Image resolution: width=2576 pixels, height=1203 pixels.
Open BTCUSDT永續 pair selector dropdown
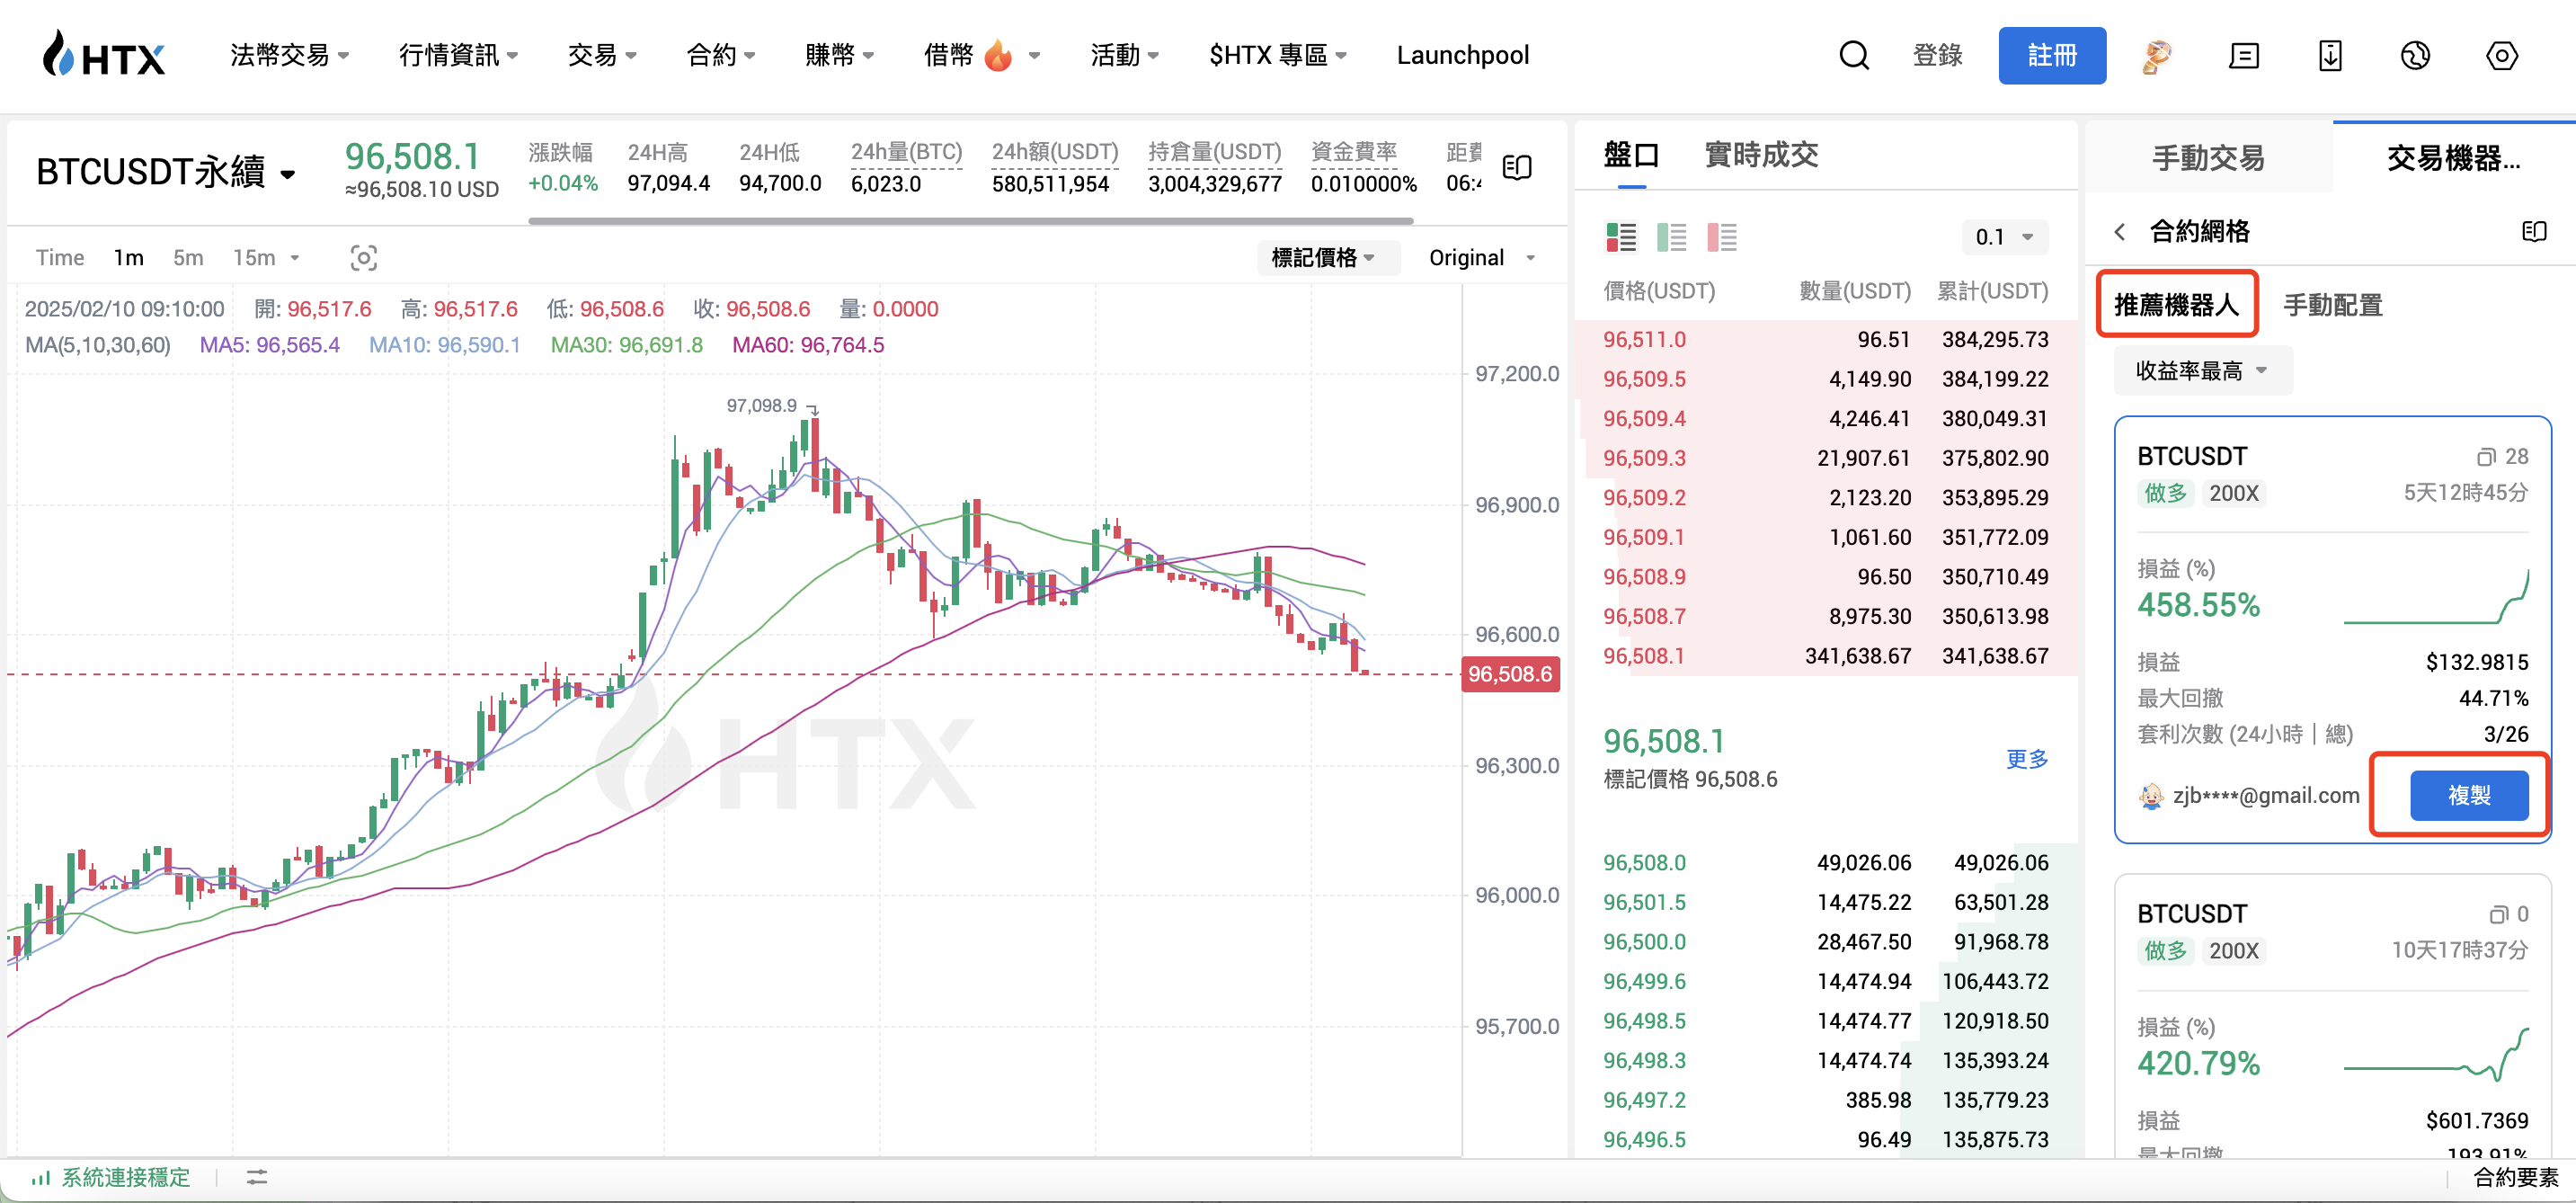pyautogui.click(x=166, y=172)
